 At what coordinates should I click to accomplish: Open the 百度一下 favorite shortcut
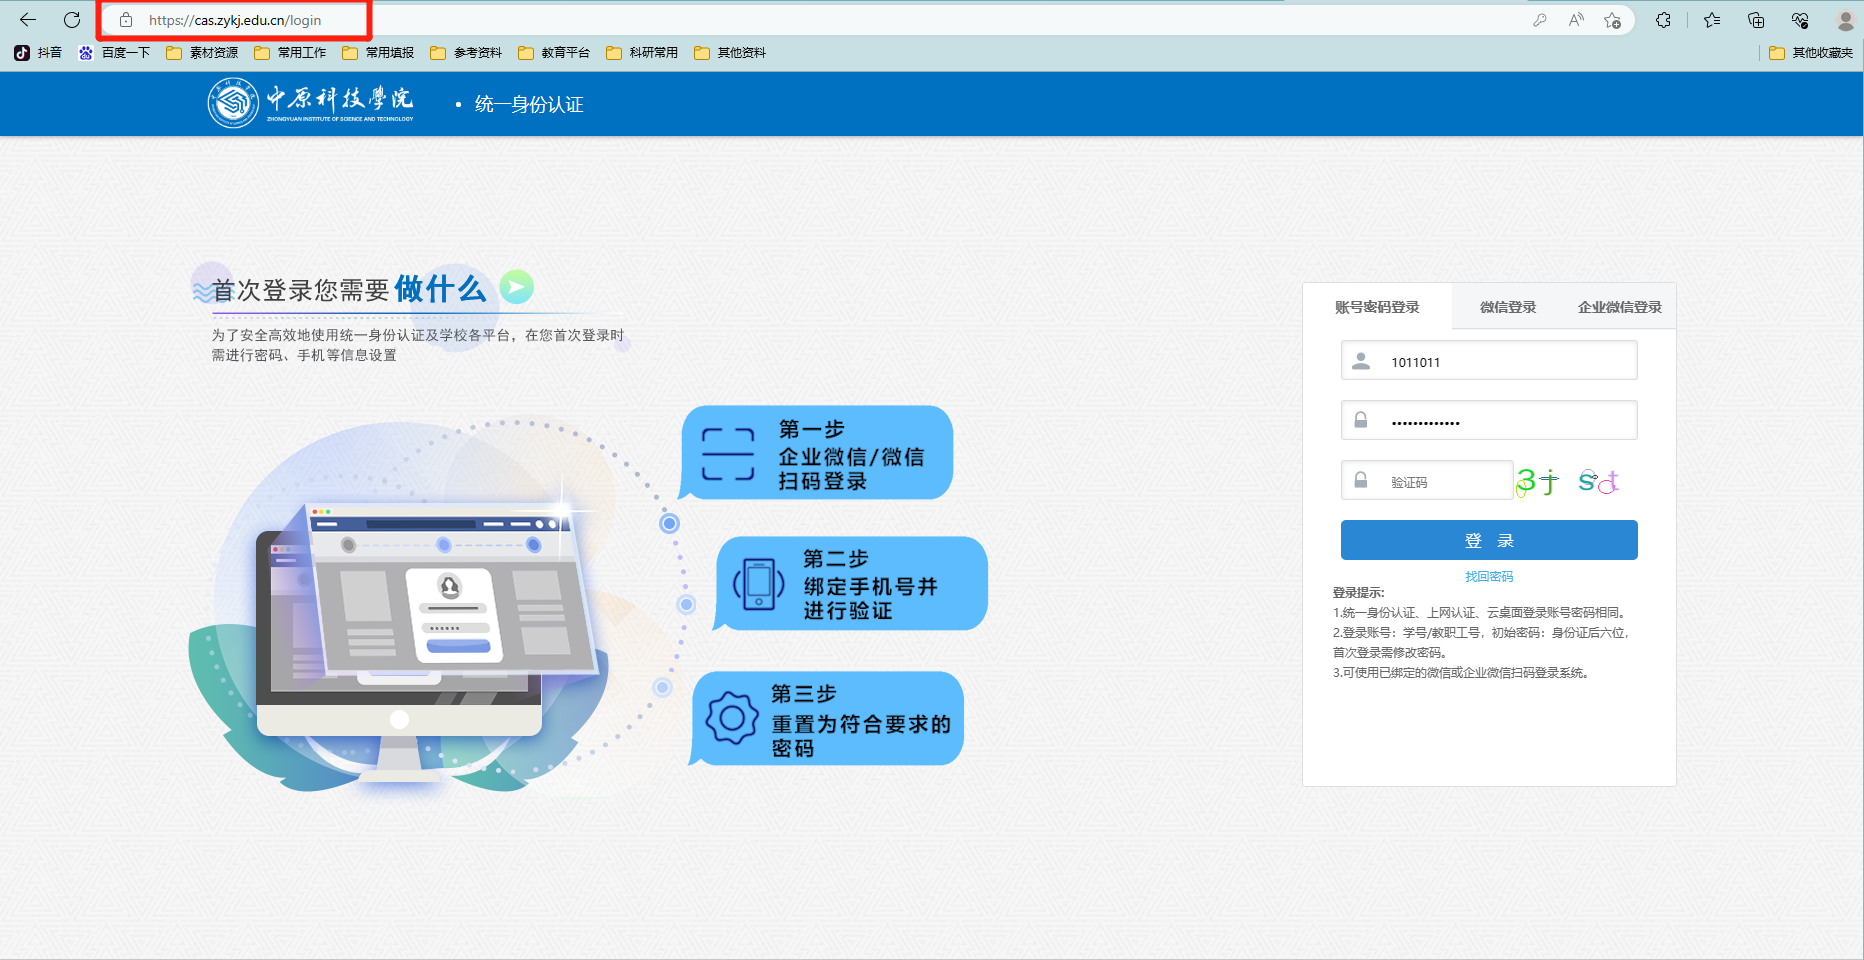click(114, 52)
